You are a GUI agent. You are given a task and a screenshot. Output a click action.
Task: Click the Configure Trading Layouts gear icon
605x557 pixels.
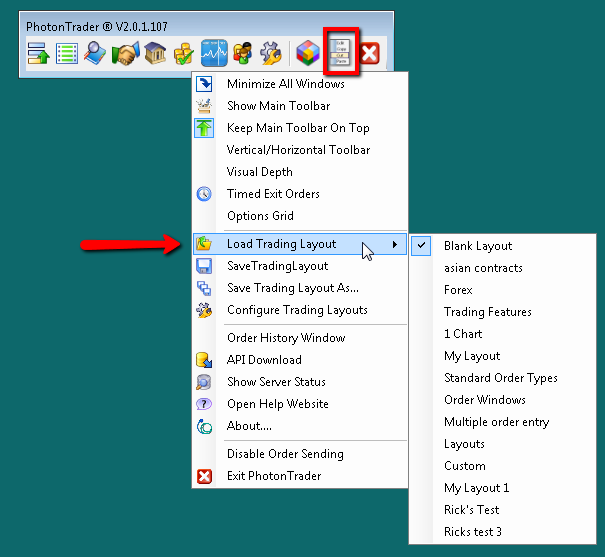click(x=204, y=310)
